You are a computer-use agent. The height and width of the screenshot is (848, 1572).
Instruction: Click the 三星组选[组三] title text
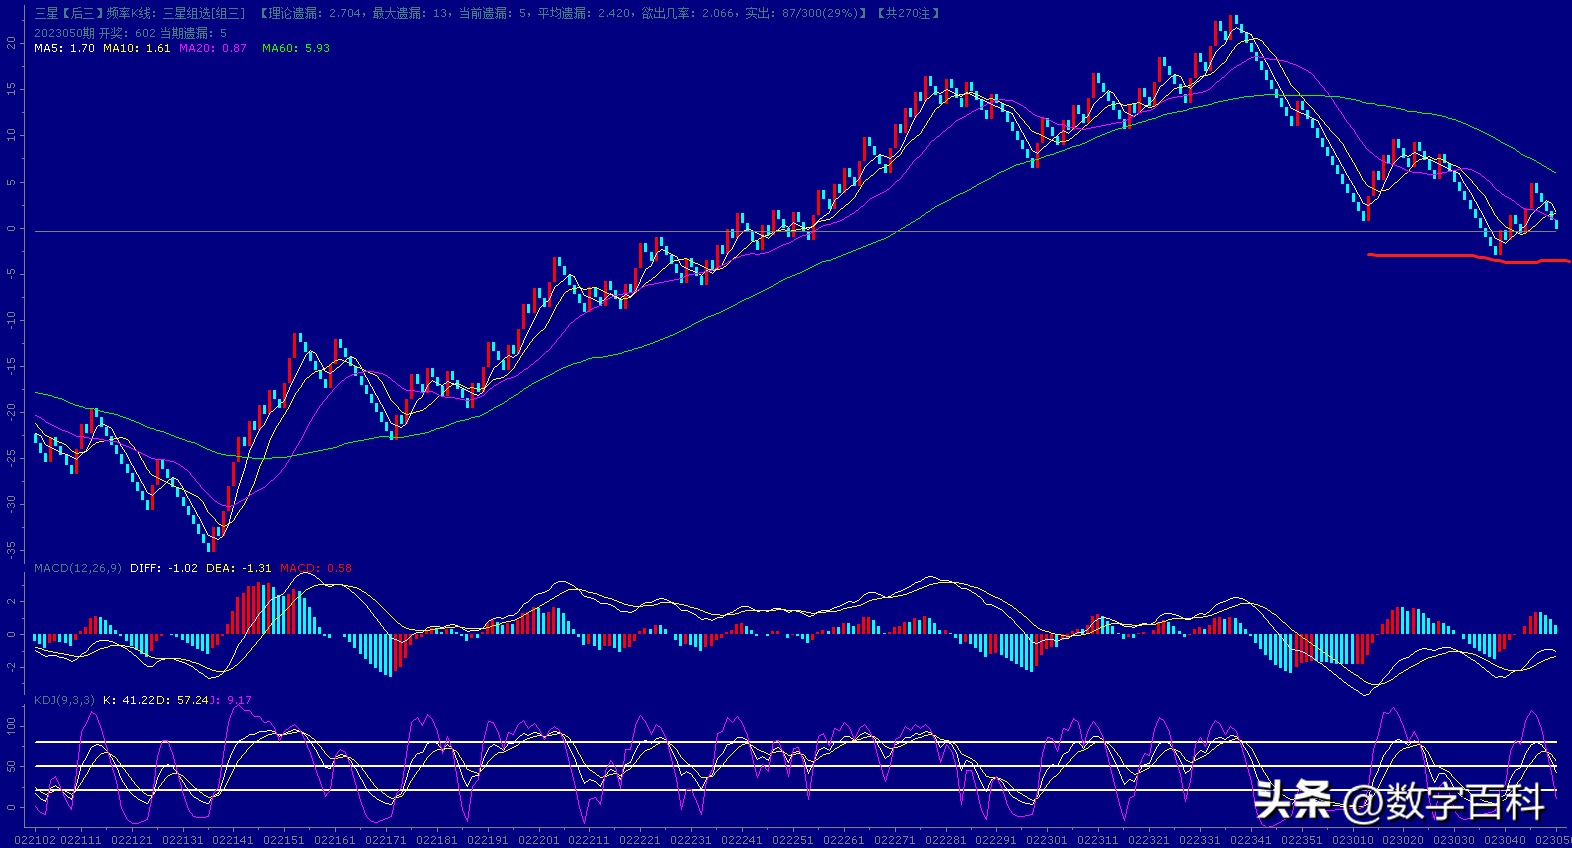204,13
